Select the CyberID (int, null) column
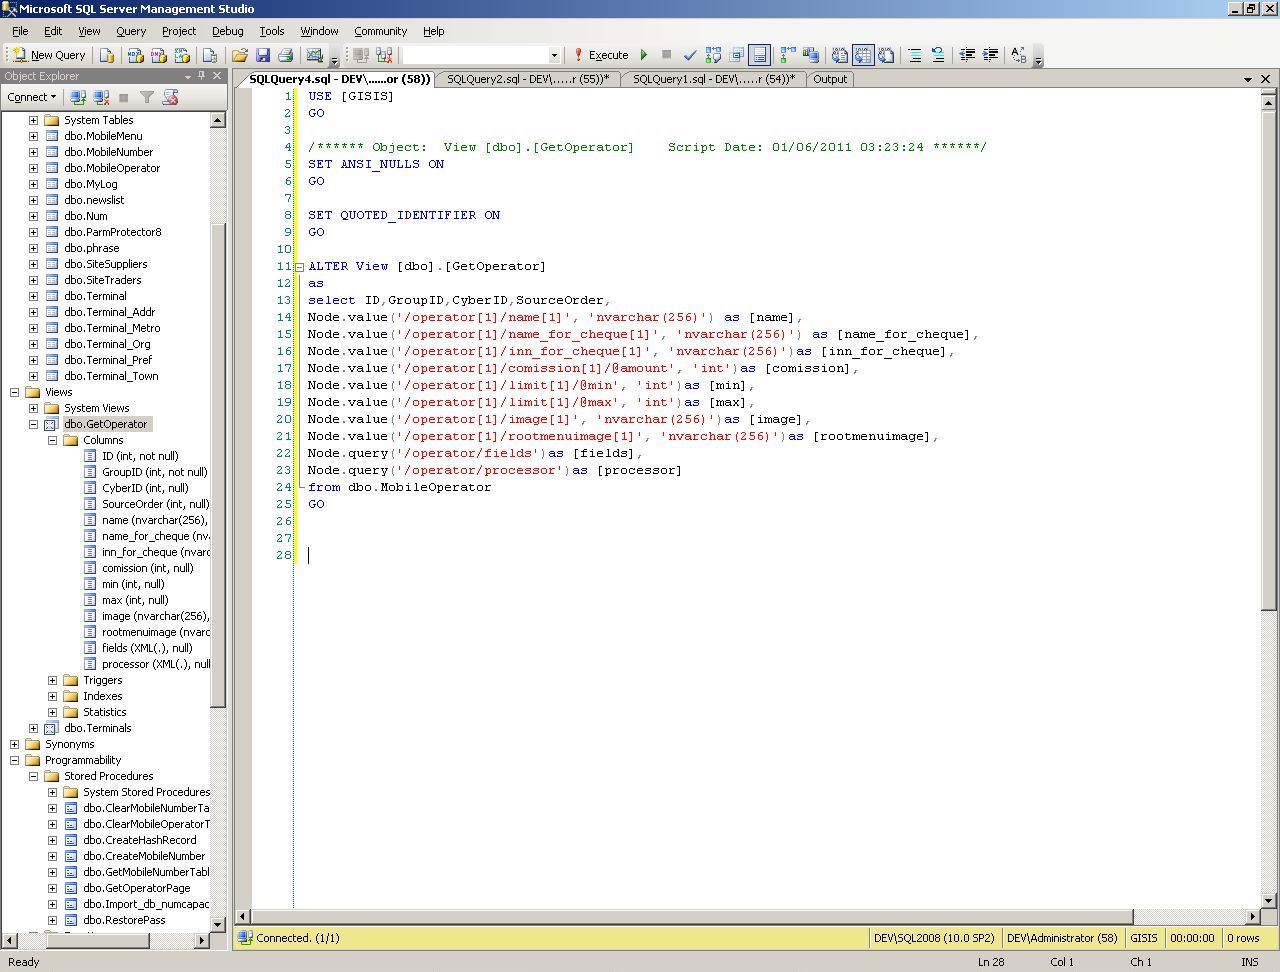 tap(145, 488)
